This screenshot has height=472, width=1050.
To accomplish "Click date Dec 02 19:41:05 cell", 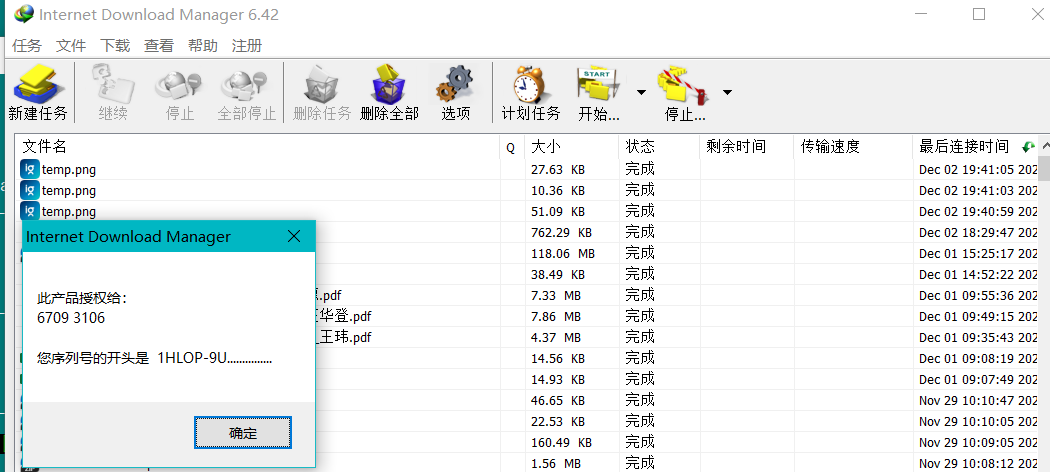I will pos(978,170).
